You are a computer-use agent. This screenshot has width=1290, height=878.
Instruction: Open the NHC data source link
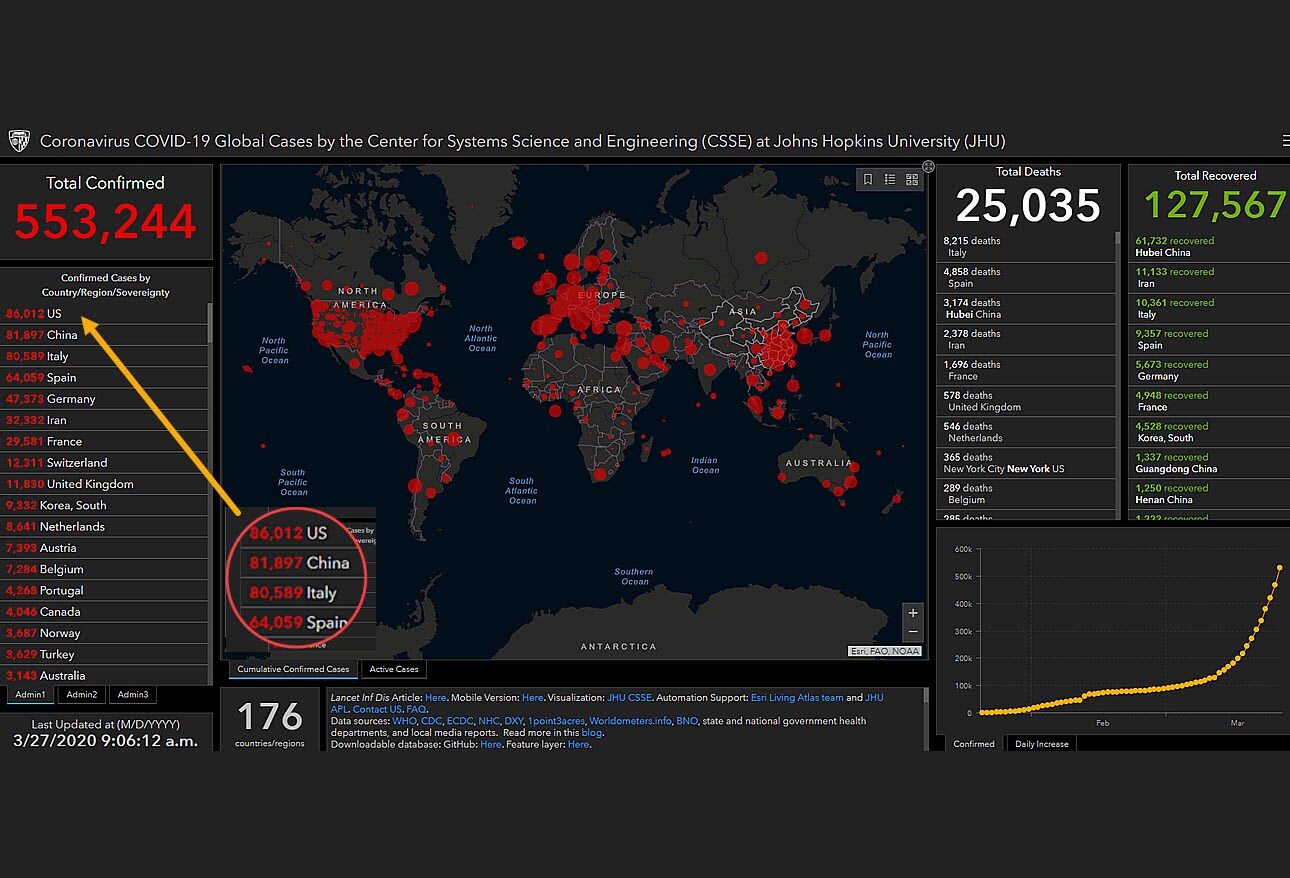489,721
